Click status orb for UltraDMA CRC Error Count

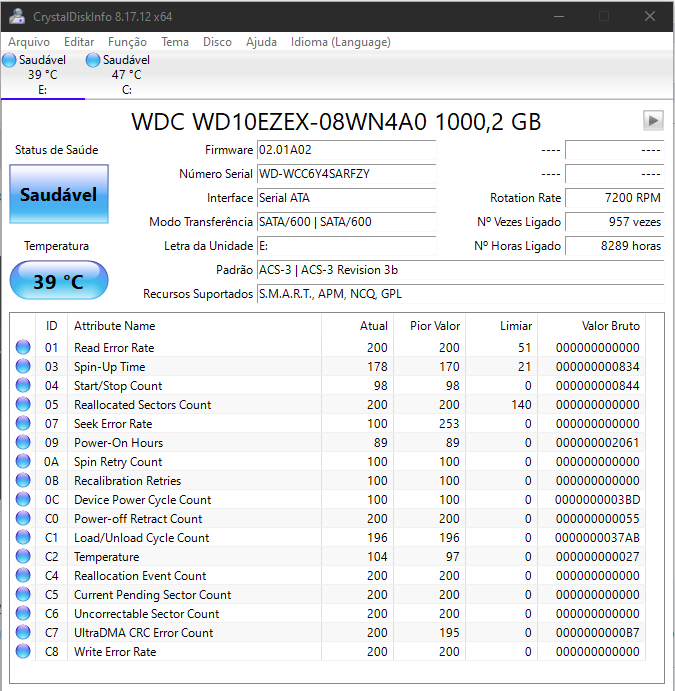pyautogui.click(x=23, y=632)
